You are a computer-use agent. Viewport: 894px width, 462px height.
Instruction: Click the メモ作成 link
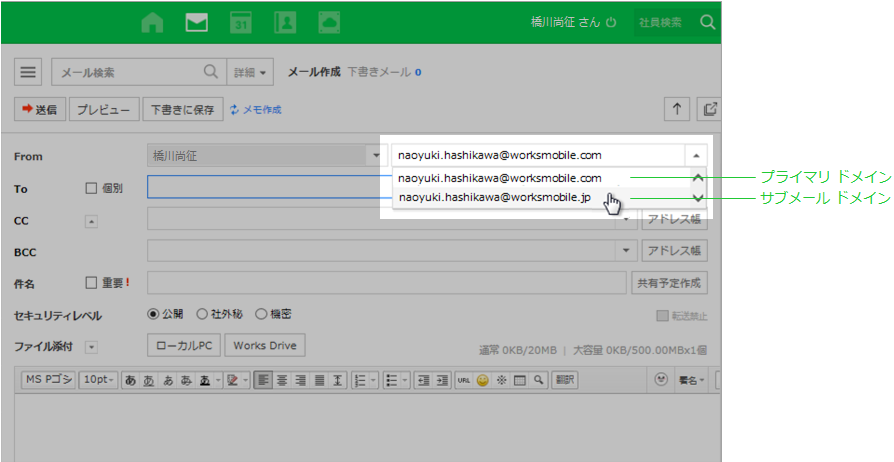[255, 109]
